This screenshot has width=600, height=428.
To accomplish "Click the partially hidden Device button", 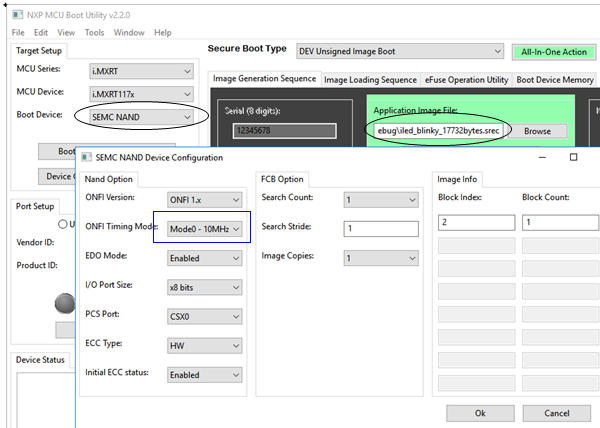I will click(57, 176).
